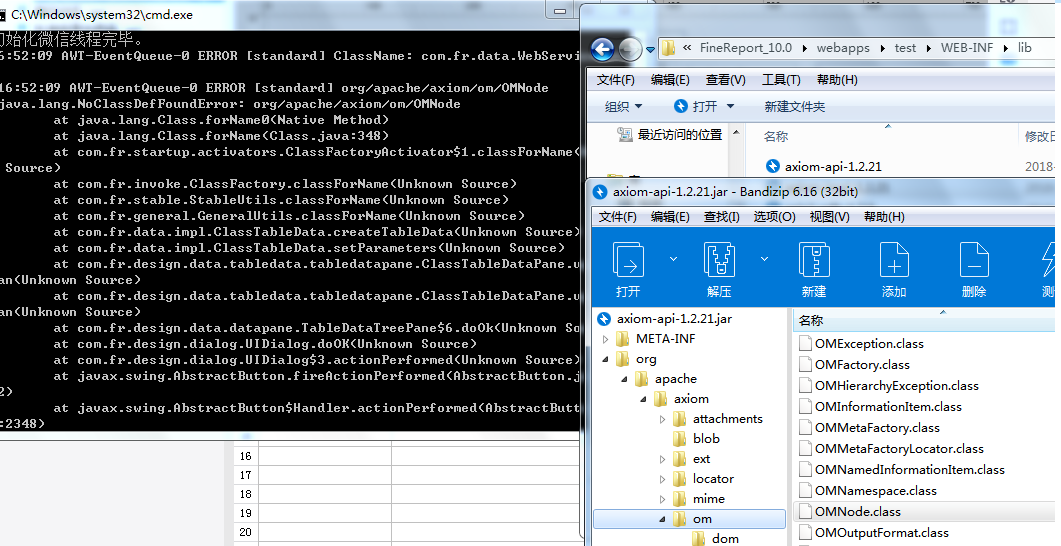This screenshot has height=546, width=1061.
Task: Expand the META-INF folder in Bandizip's tree
Action: coord(606,339)
